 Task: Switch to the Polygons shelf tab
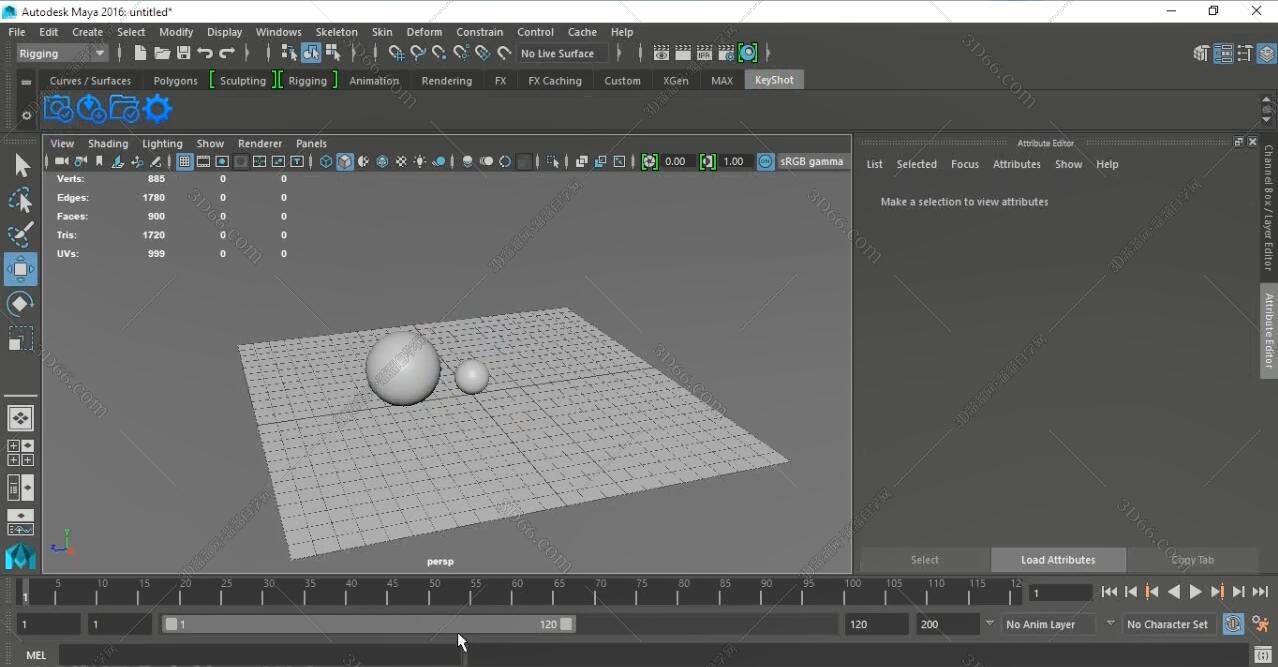coord(176,81)
